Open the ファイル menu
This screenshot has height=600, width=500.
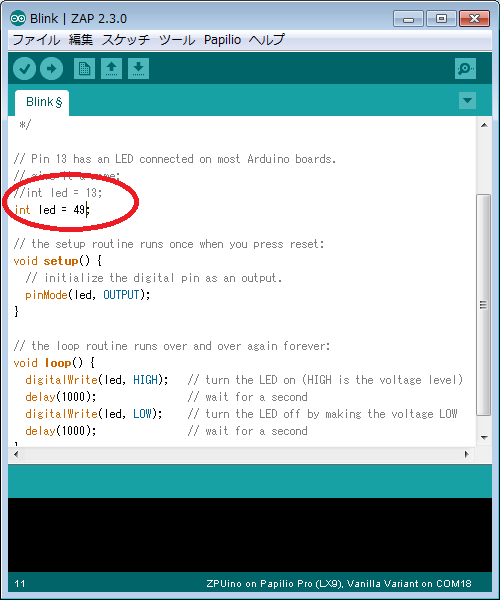(x=36, y=39)
